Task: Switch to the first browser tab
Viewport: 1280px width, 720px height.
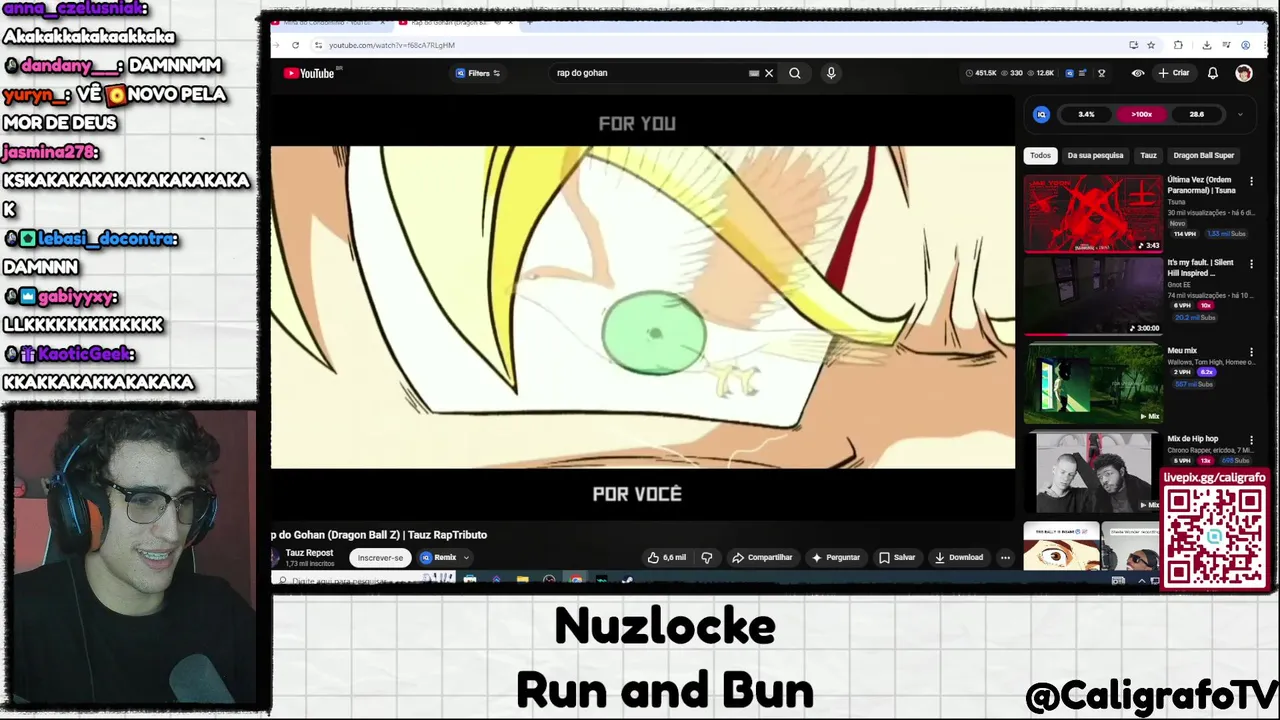Action: click(328, 22)
